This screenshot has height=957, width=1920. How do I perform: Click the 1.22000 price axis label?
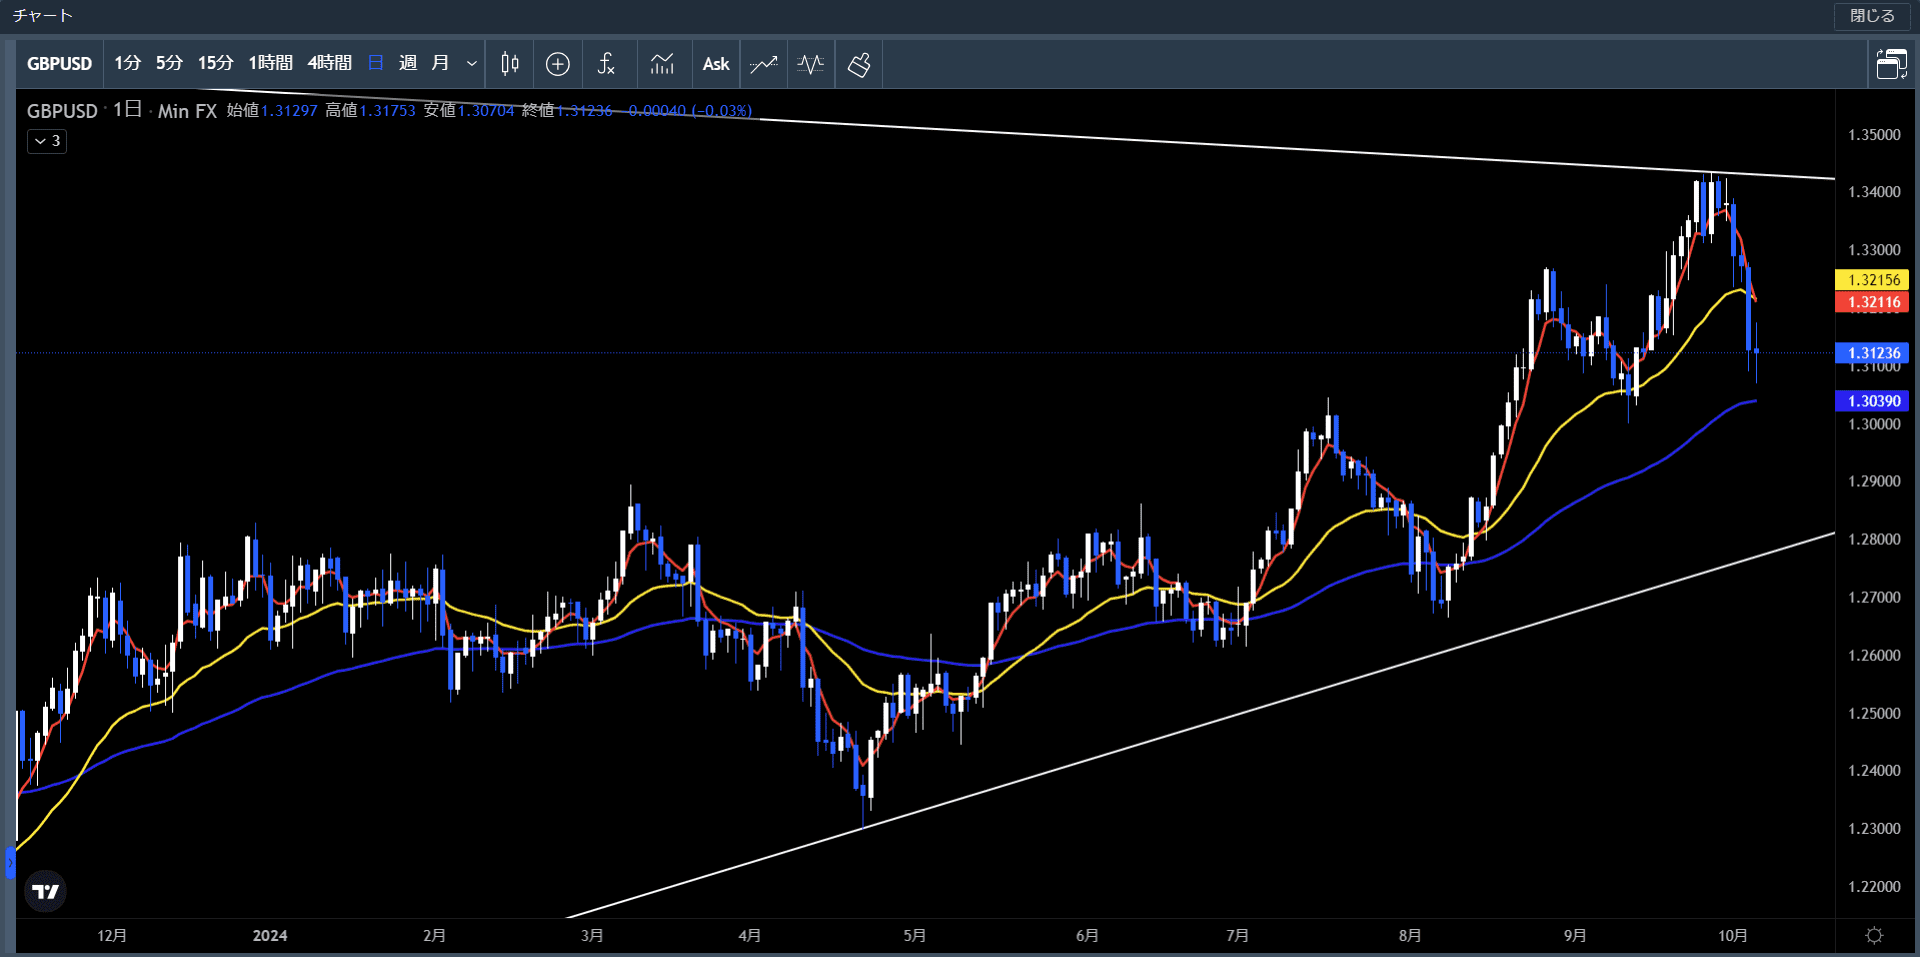click(1874, 887)
